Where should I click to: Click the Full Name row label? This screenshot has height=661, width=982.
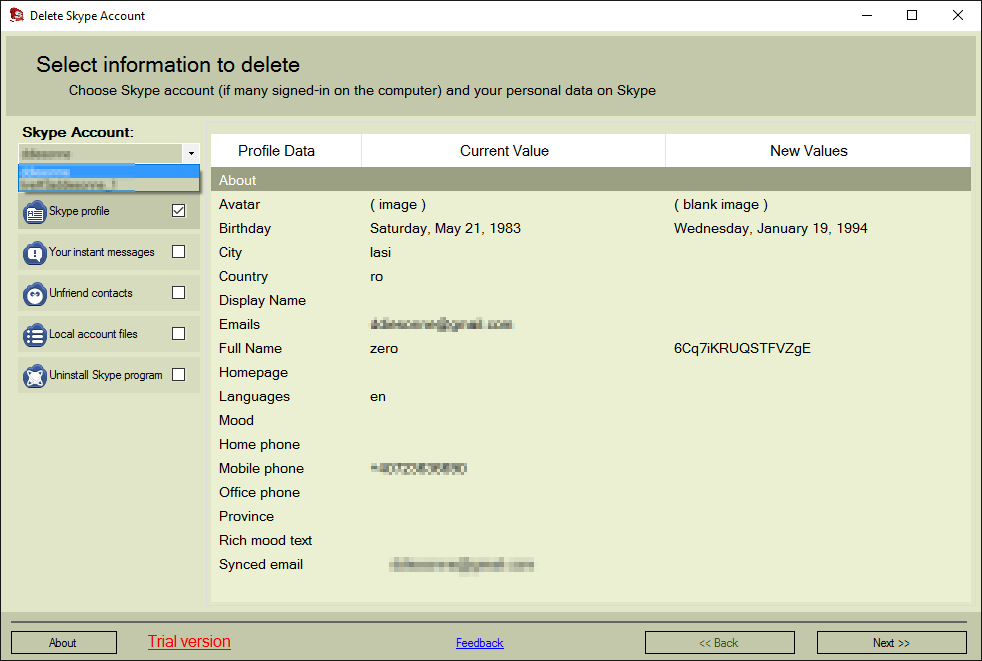pos(251,348)
